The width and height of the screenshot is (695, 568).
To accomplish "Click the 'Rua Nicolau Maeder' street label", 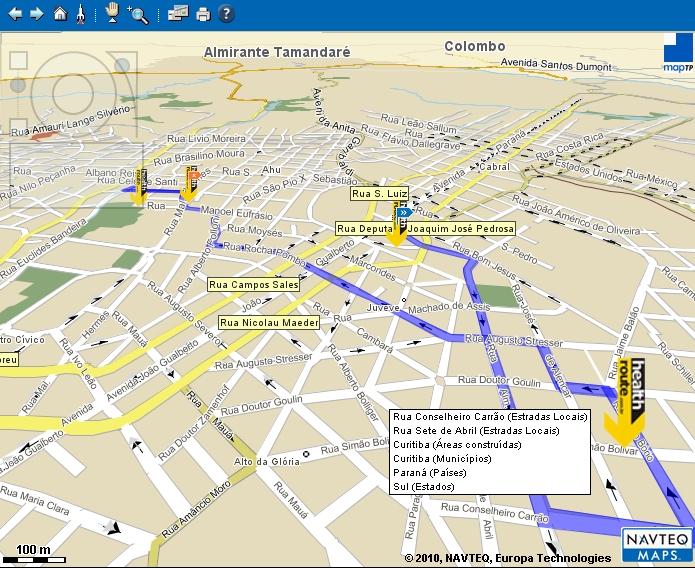I will [269, 323].
